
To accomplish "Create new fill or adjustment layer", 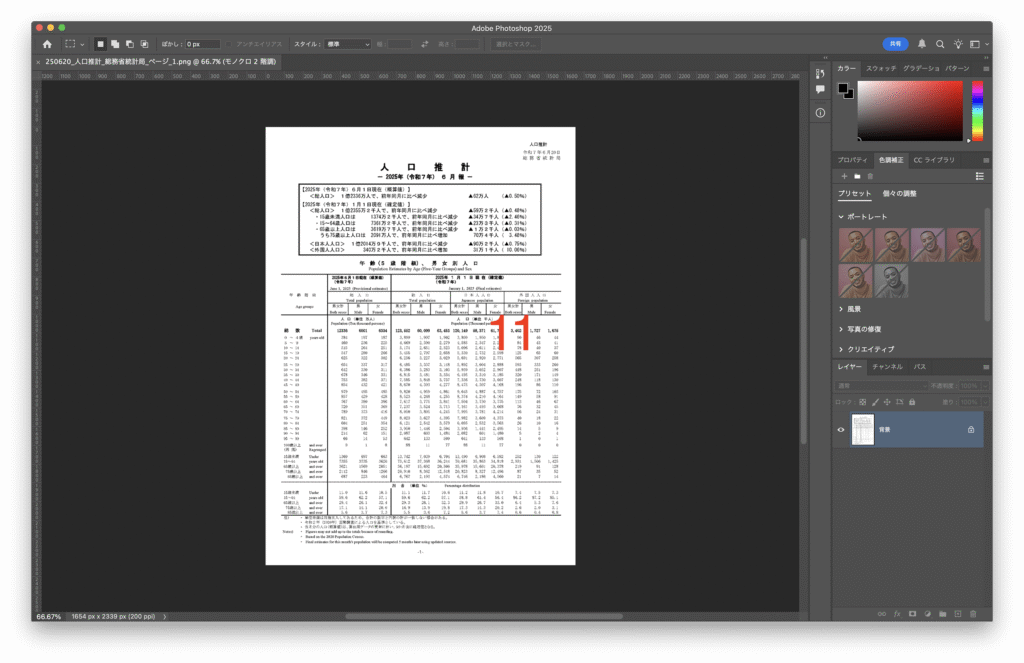I will tap(927, 614).
